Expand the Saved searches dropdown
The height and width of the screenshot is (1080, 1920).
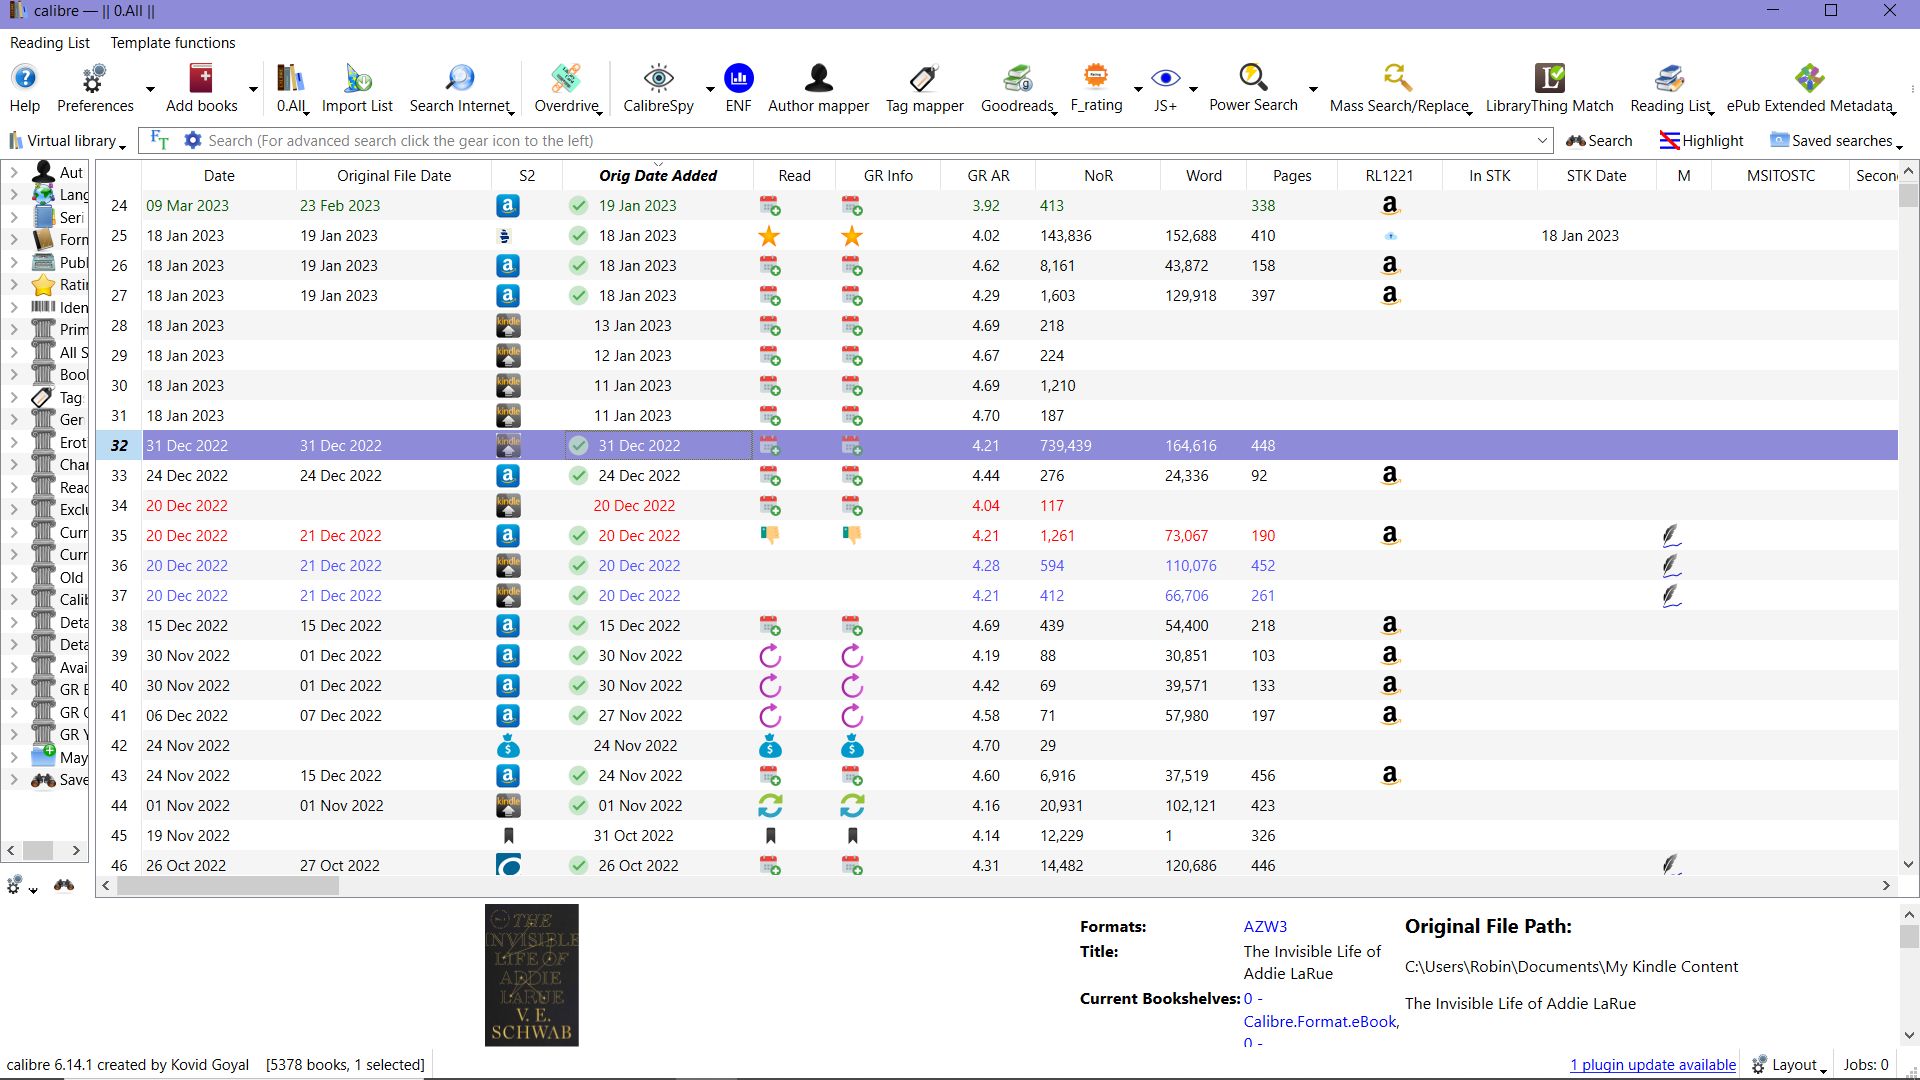click(x=1835, y=141)
